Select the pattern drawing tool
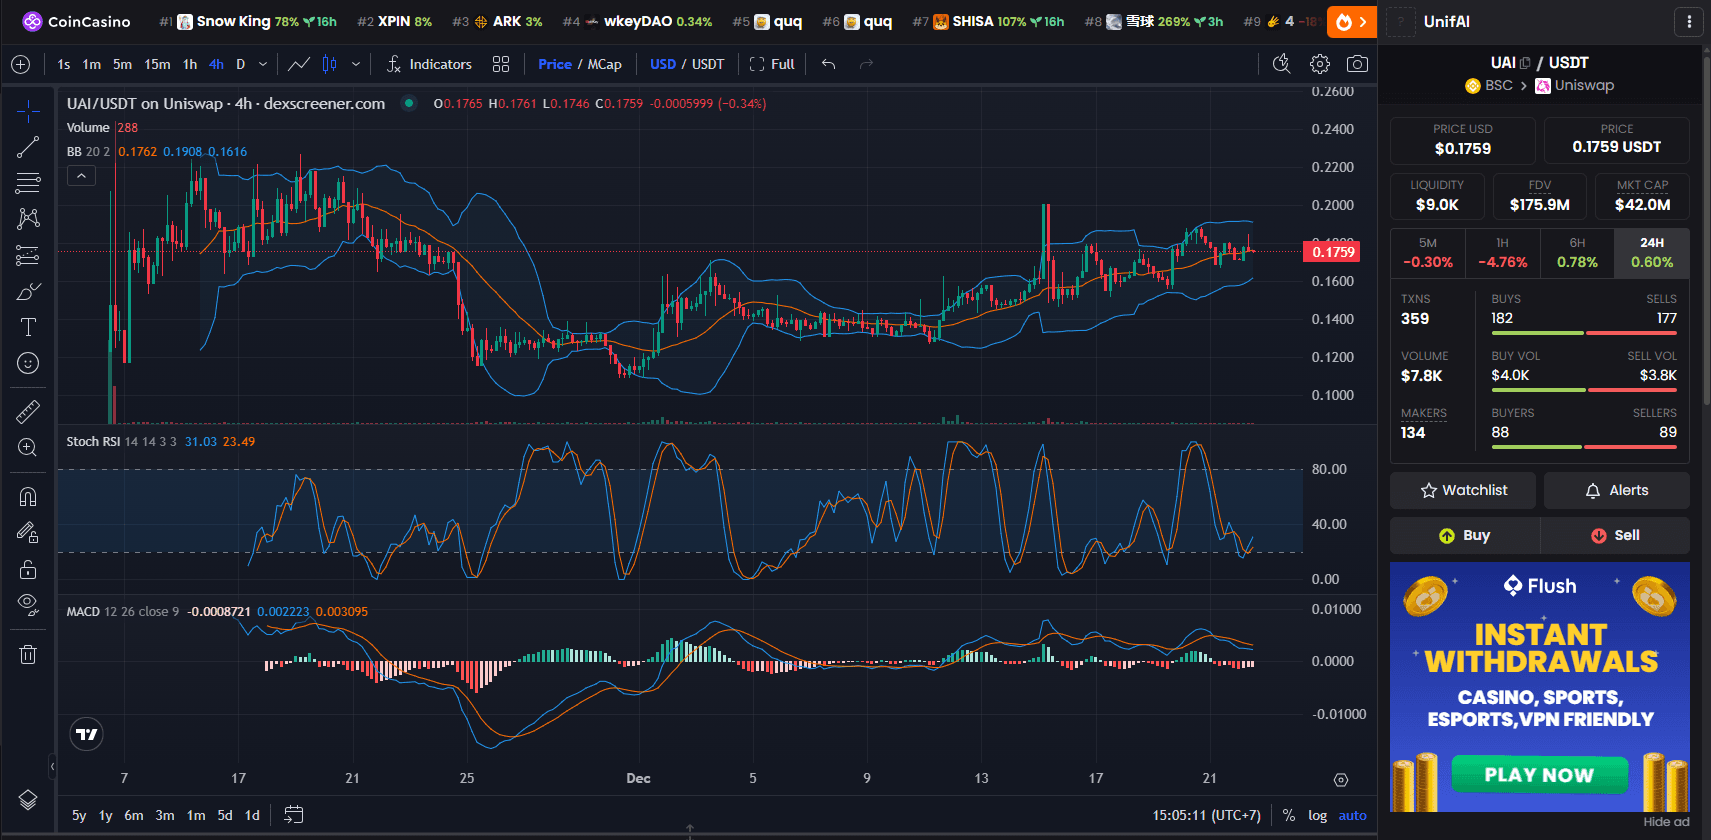Screen dimensions: 1711x840 pos(28,219)
